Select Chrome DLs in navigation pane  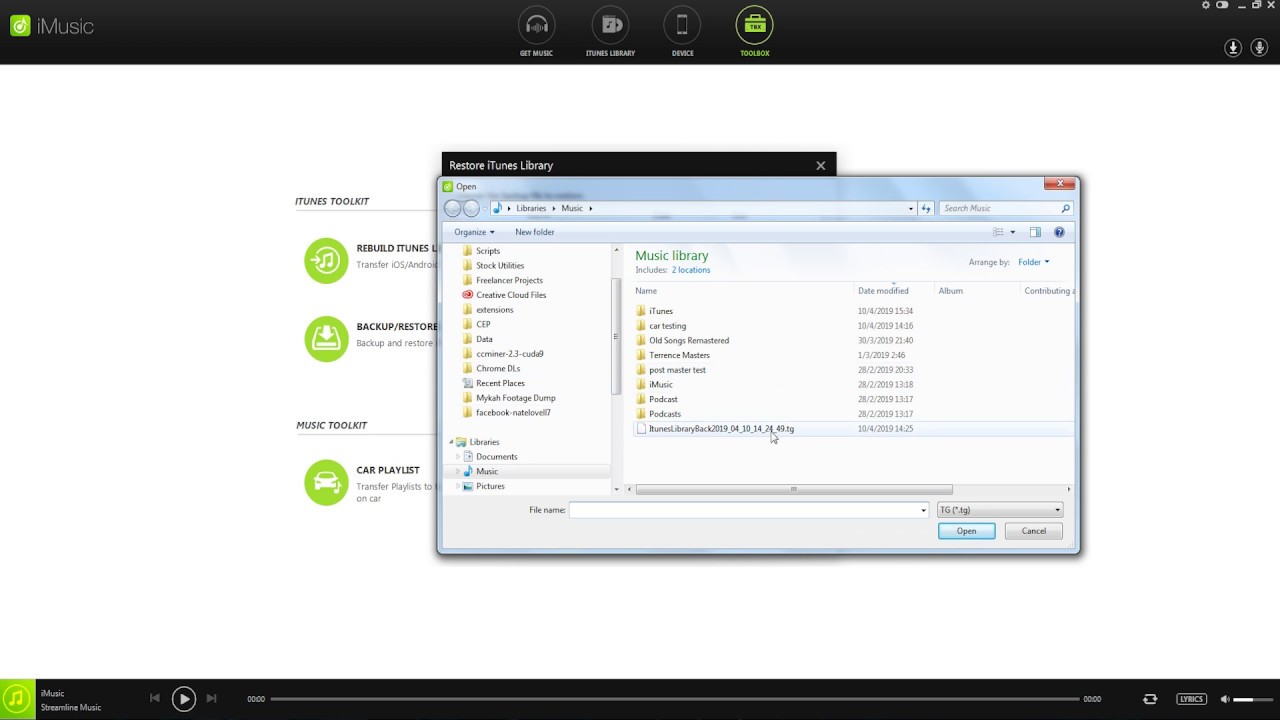tap(498, 368)
